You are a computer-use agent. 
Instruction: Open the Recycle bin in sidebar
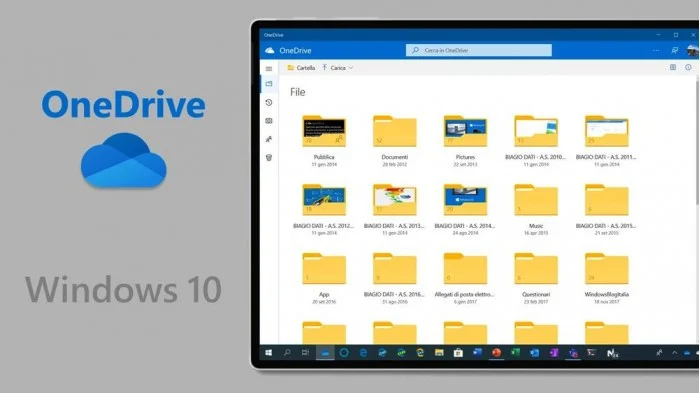point(269,158)
